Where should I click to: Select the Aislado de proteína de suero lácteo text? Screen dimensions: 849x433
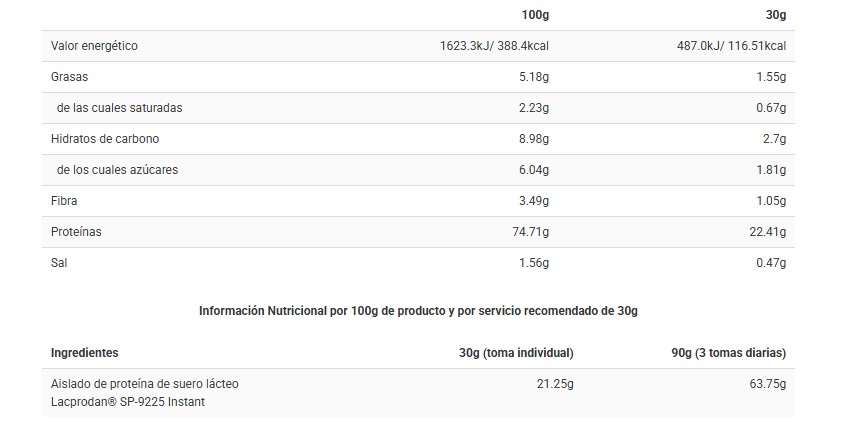(145, 384)
